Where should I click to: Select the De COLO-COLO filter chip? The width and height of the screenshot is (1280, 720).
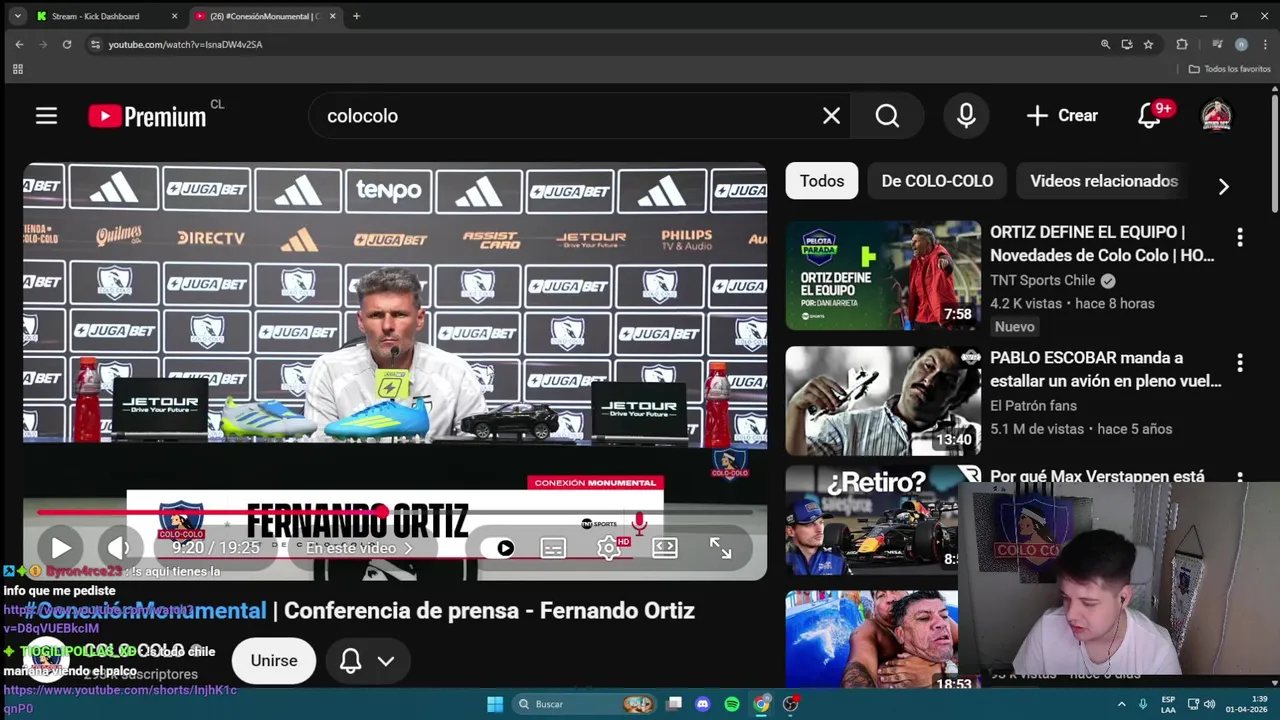click(x=937, y=181)
